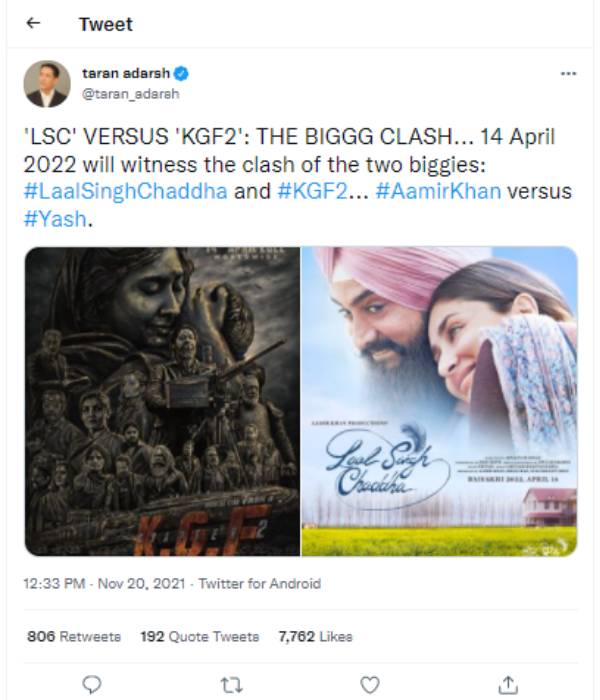The height and width of the screenshot is (700, 600).
Task: View the KGF Chapter 2 poster image
Action: point(162,401)
